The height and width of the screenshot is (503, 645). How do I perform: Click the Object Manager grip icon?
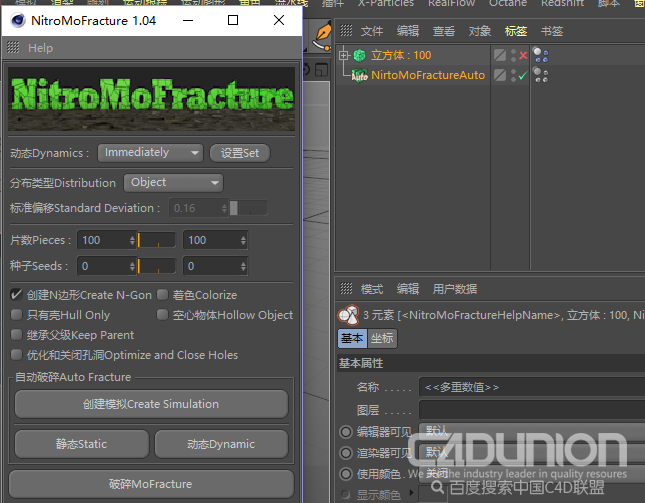(346, 30)
